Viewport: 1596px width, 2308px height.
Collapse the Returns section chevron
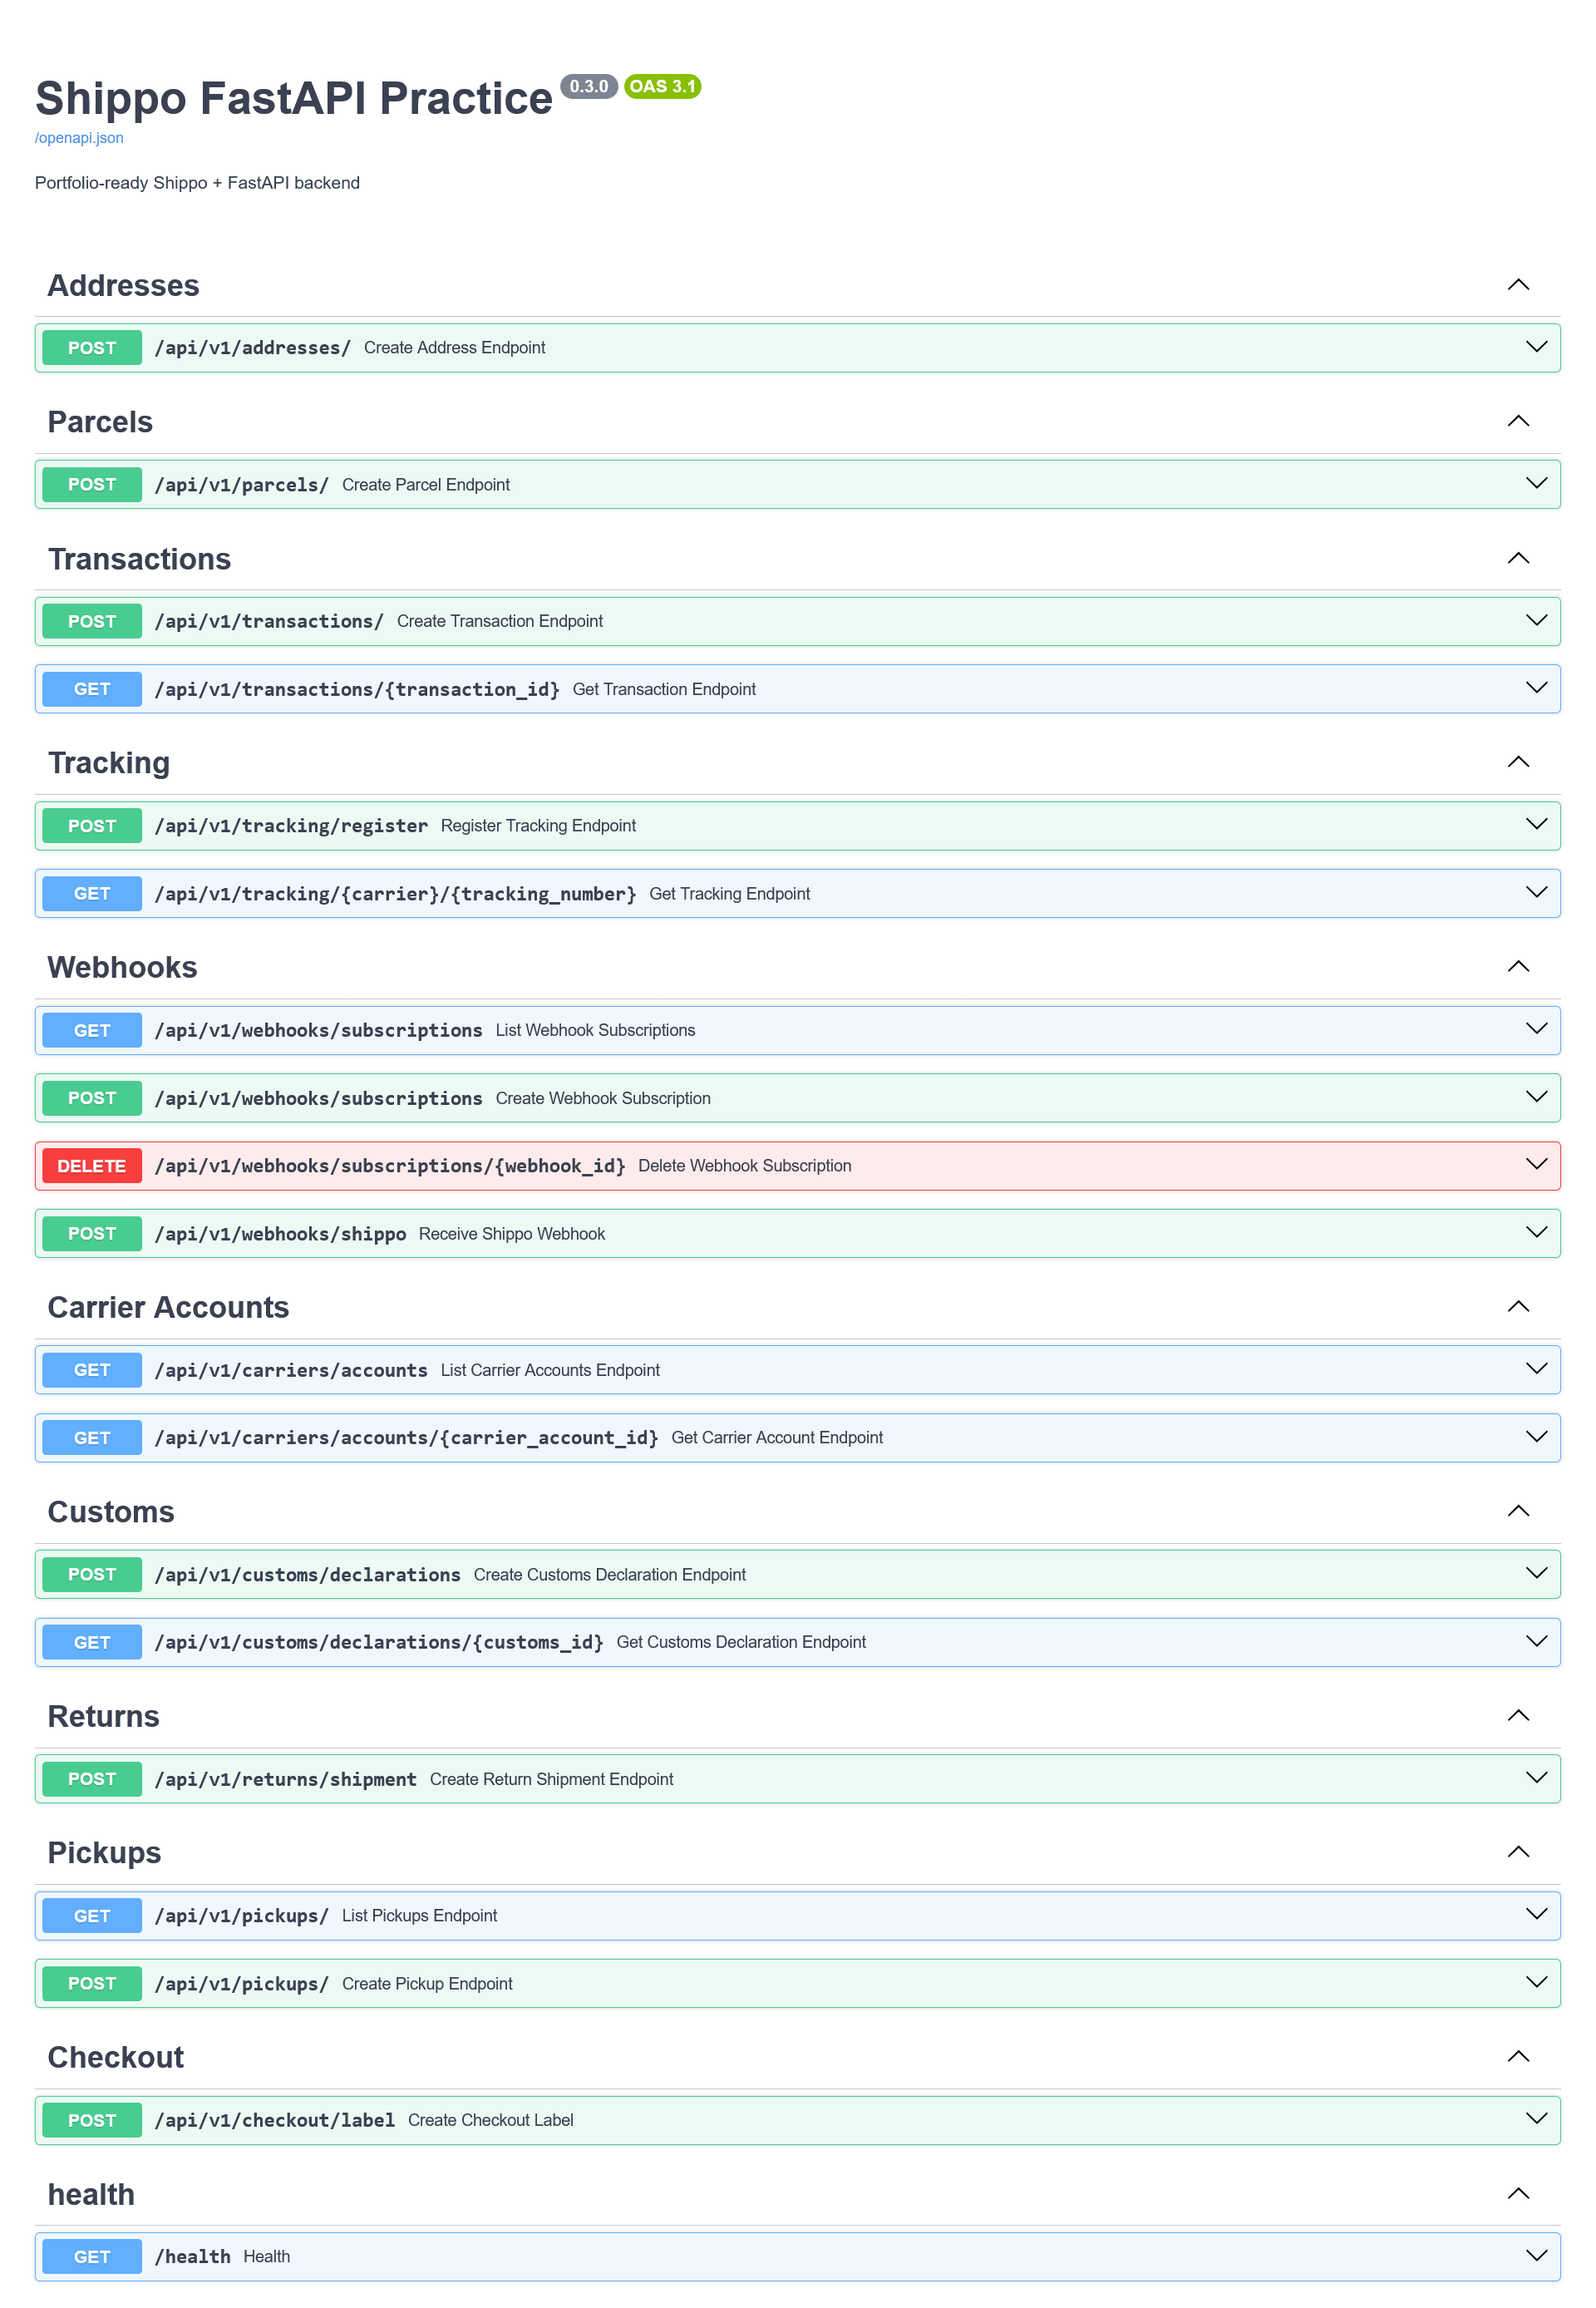(1518, 1715)
